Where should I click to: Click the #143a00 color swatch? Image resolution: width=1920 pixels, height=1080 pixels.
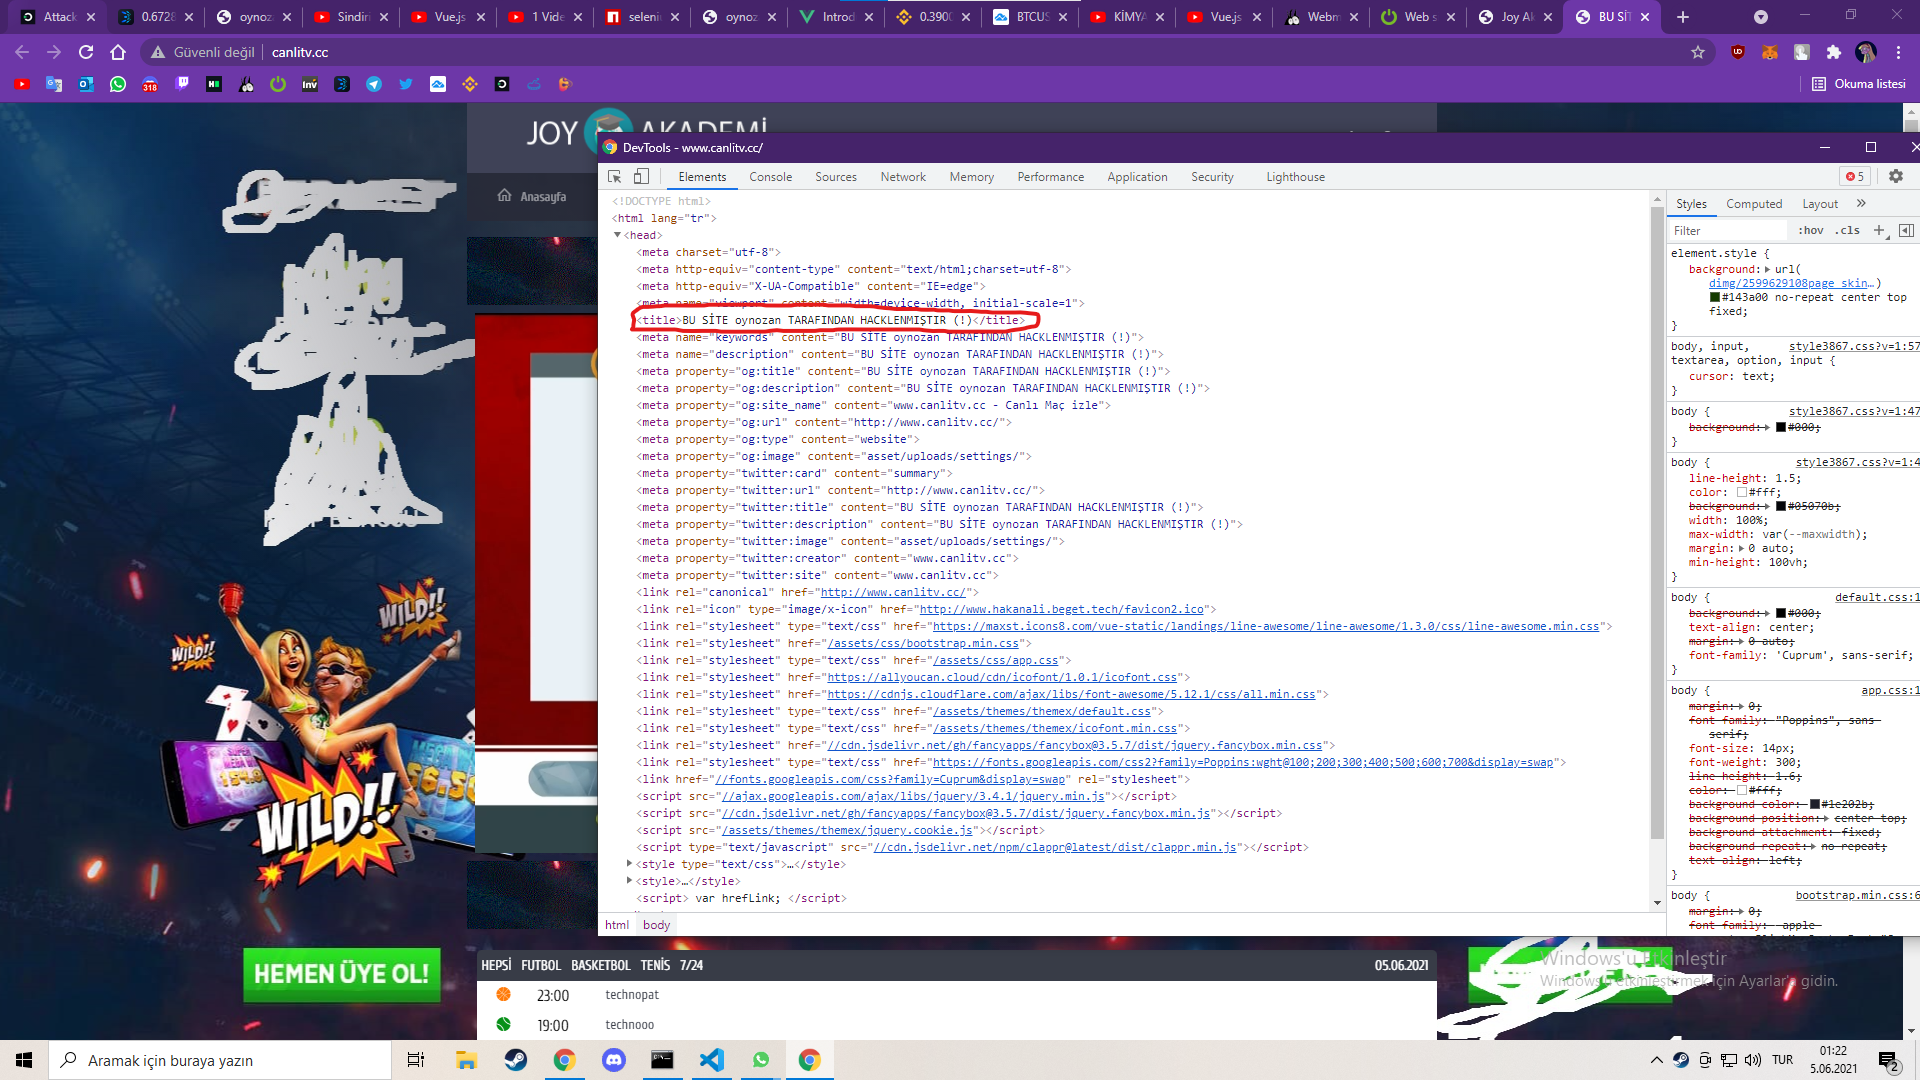pyautogui.click(x=1714, y=298)
